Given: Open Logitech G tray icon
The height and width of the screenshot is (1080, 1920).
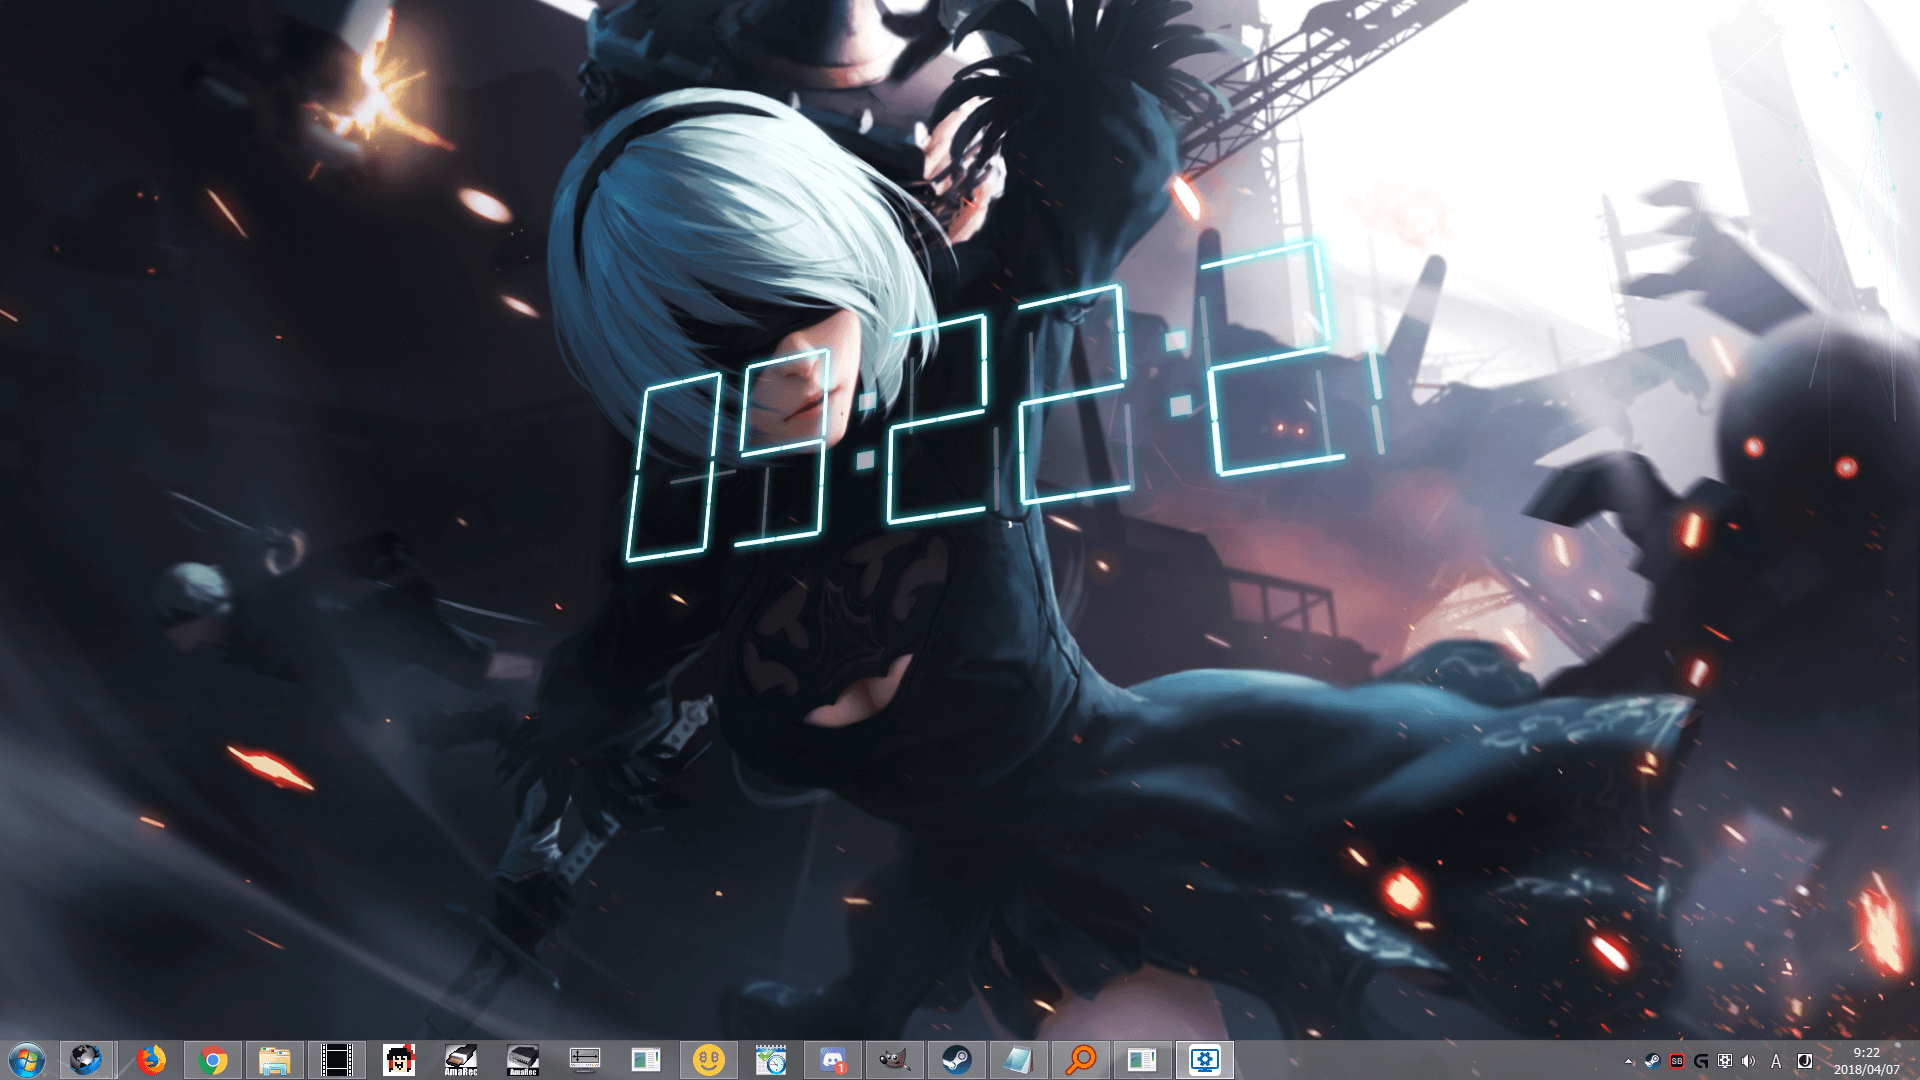Looking at the screenshot, I should tap(1701, 1061).
